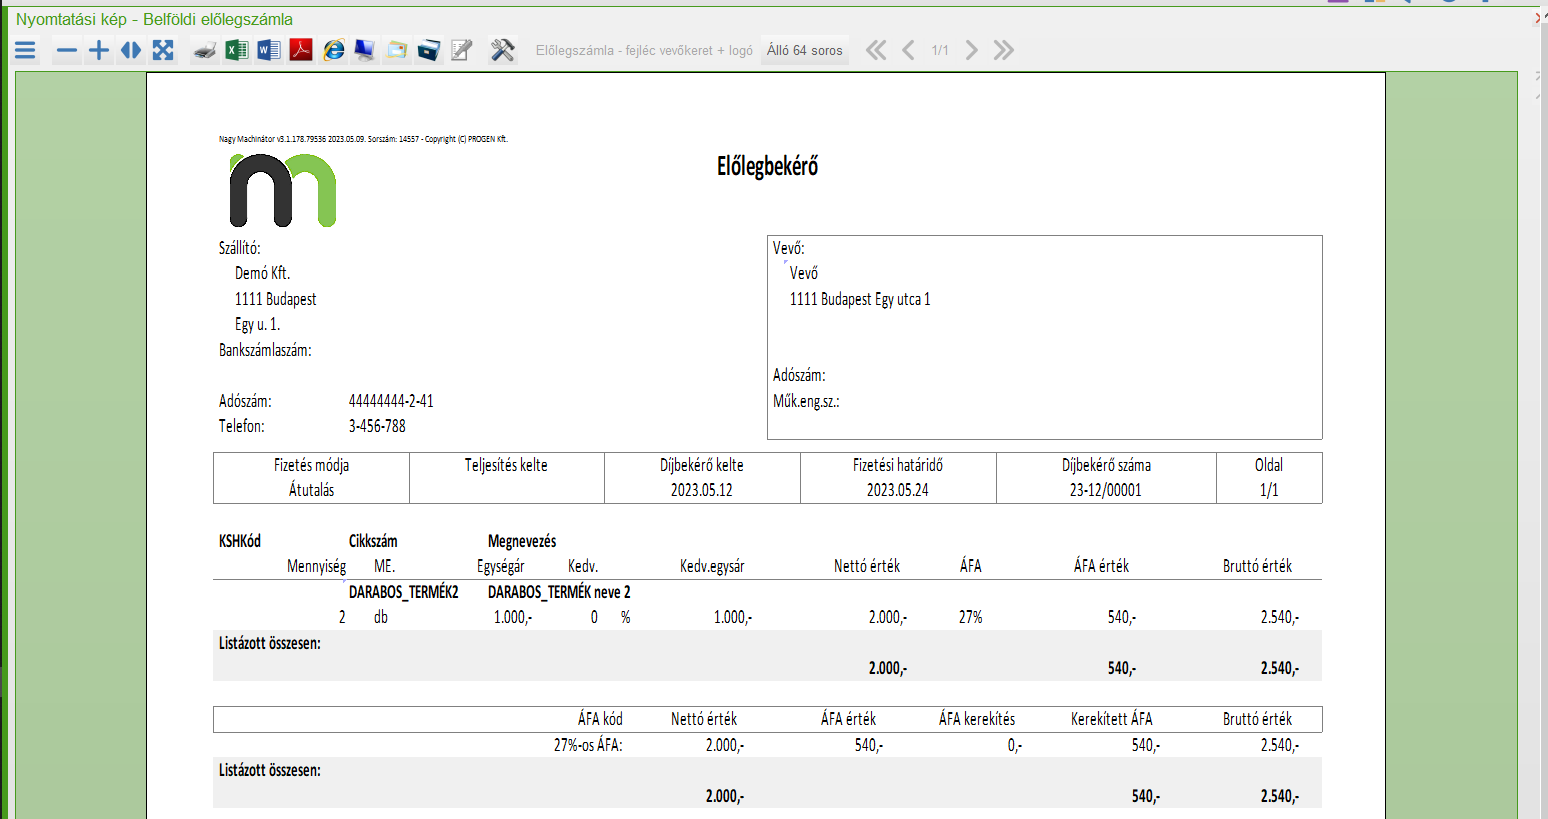This screenshot has width=1548, height=819.
Task: Click the computer monitor icon in the toolbar
Action: [365, 50]
